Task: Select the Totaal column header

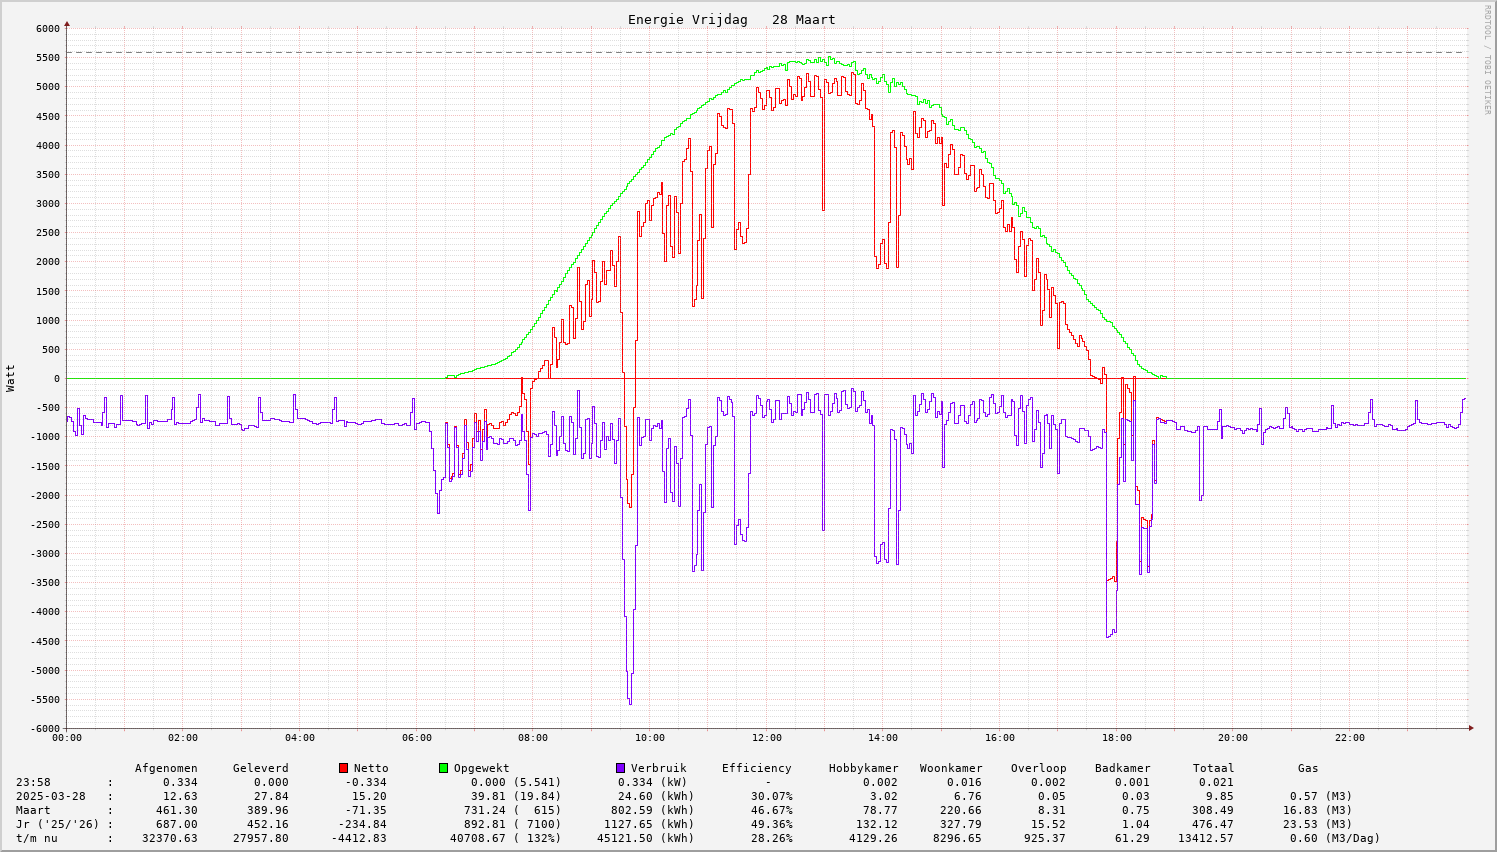Action: coord(1213,768)
